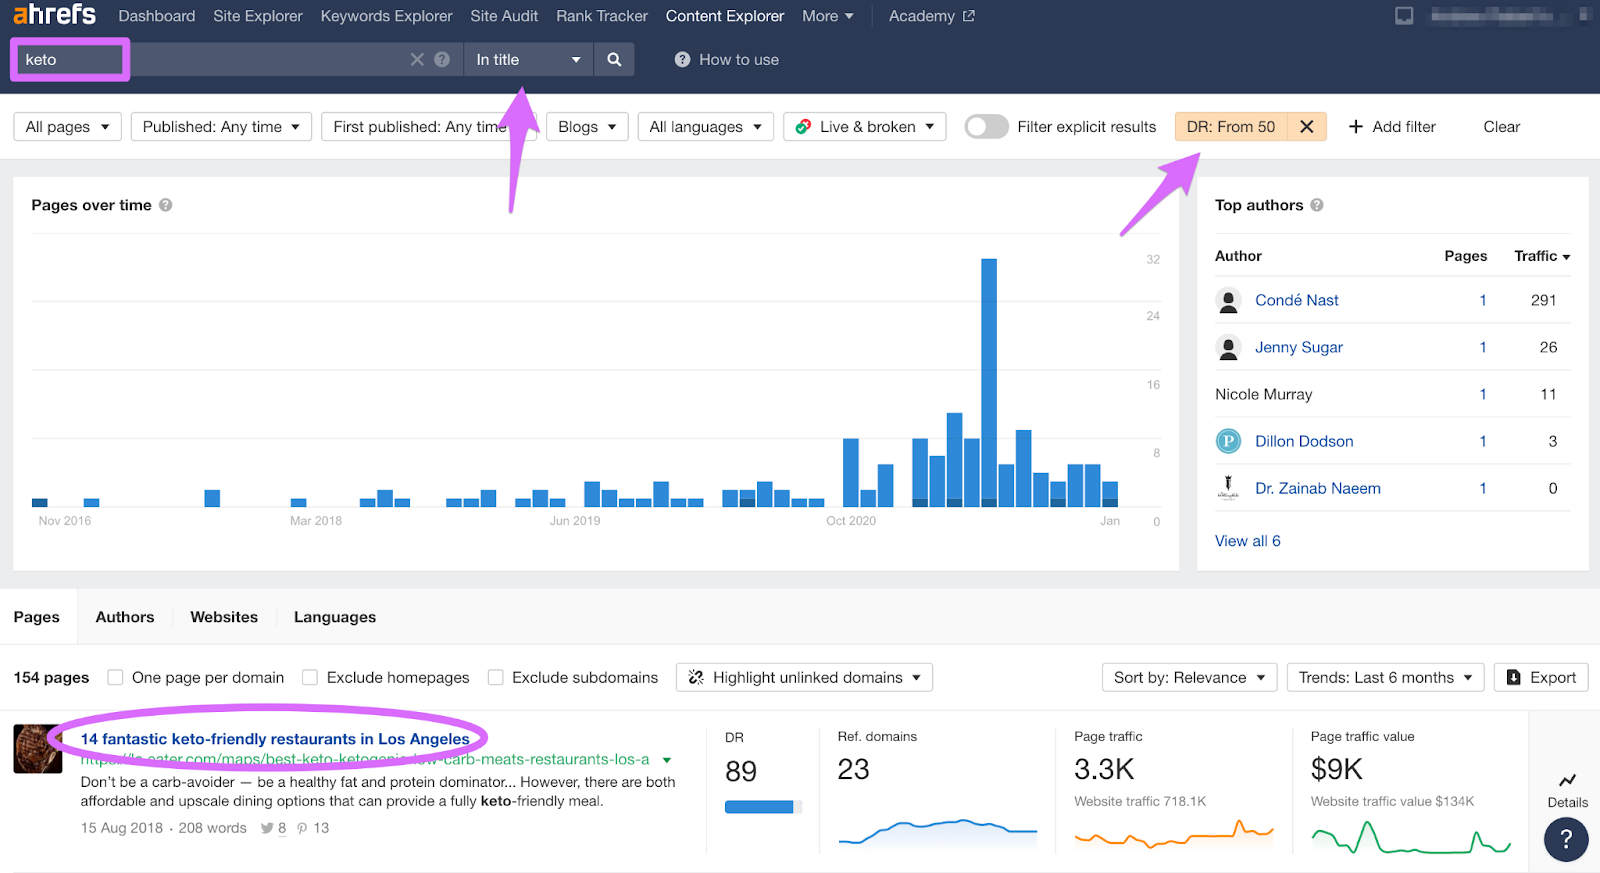Click Add filter button
Viewport: 1600px width, 873px height.
1392,127
